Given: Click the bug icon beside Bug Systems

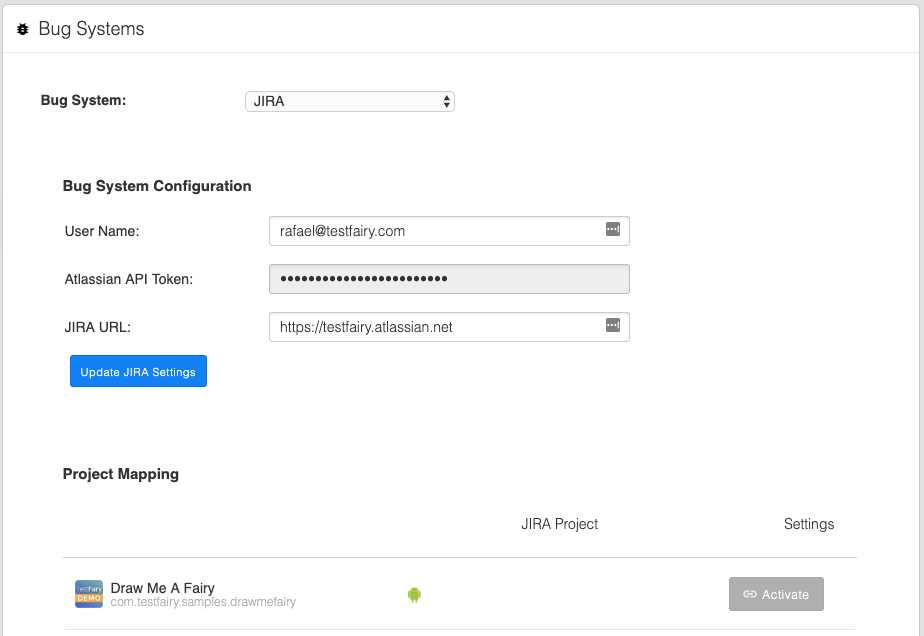Looking at the screenshot, I should [23, 30].
